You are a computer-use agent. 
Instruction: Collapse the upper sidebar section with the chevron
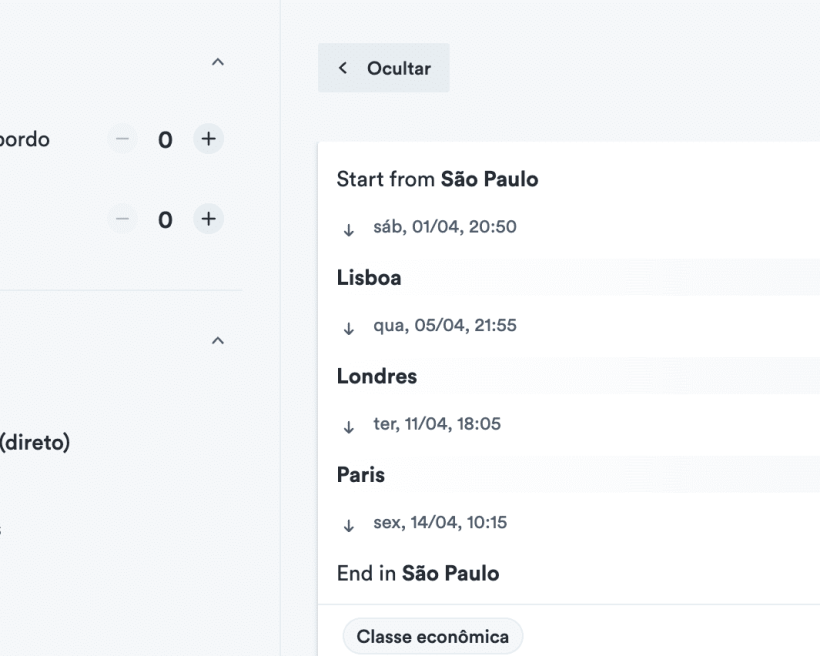[x=218, y=63]
